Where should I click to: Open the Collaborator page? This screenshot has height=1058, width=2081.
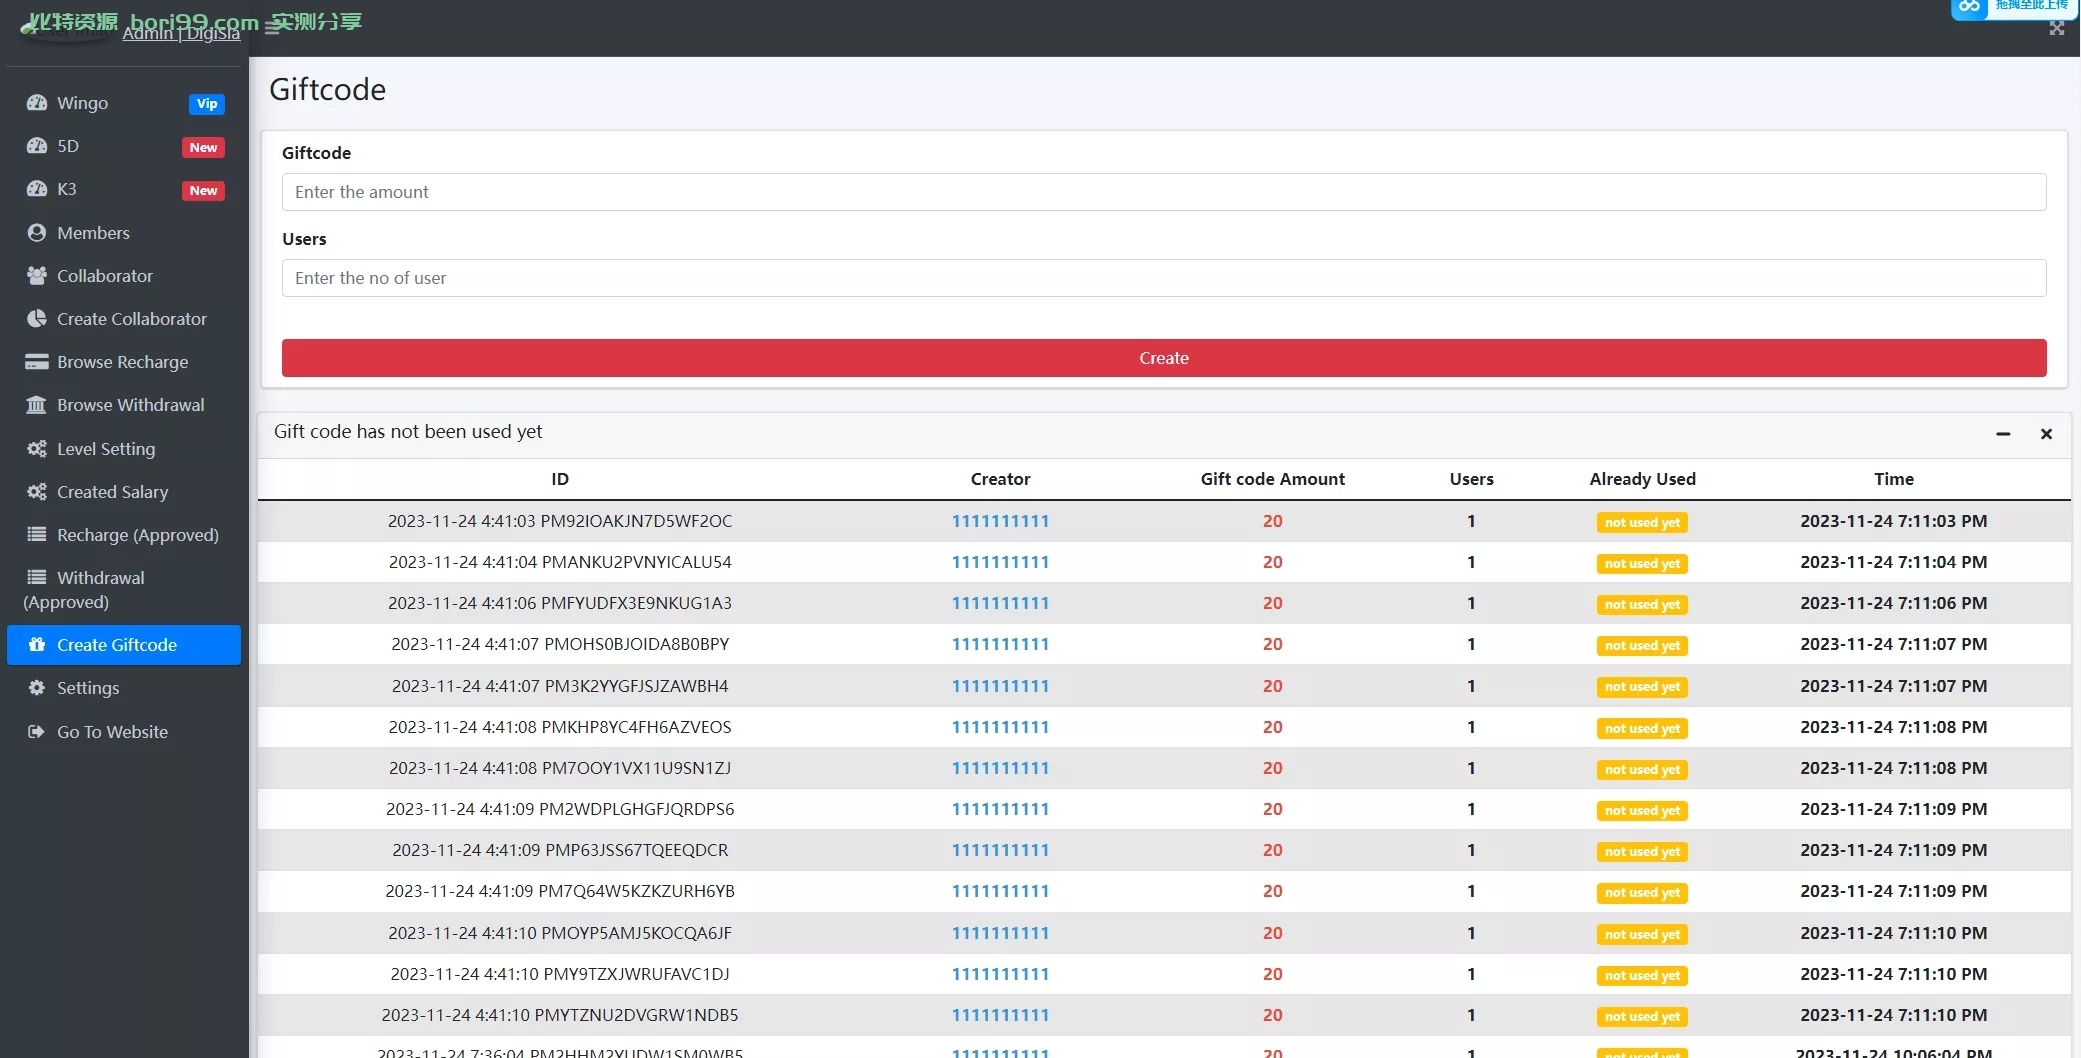pyautogui.click(x=124, y=276)
